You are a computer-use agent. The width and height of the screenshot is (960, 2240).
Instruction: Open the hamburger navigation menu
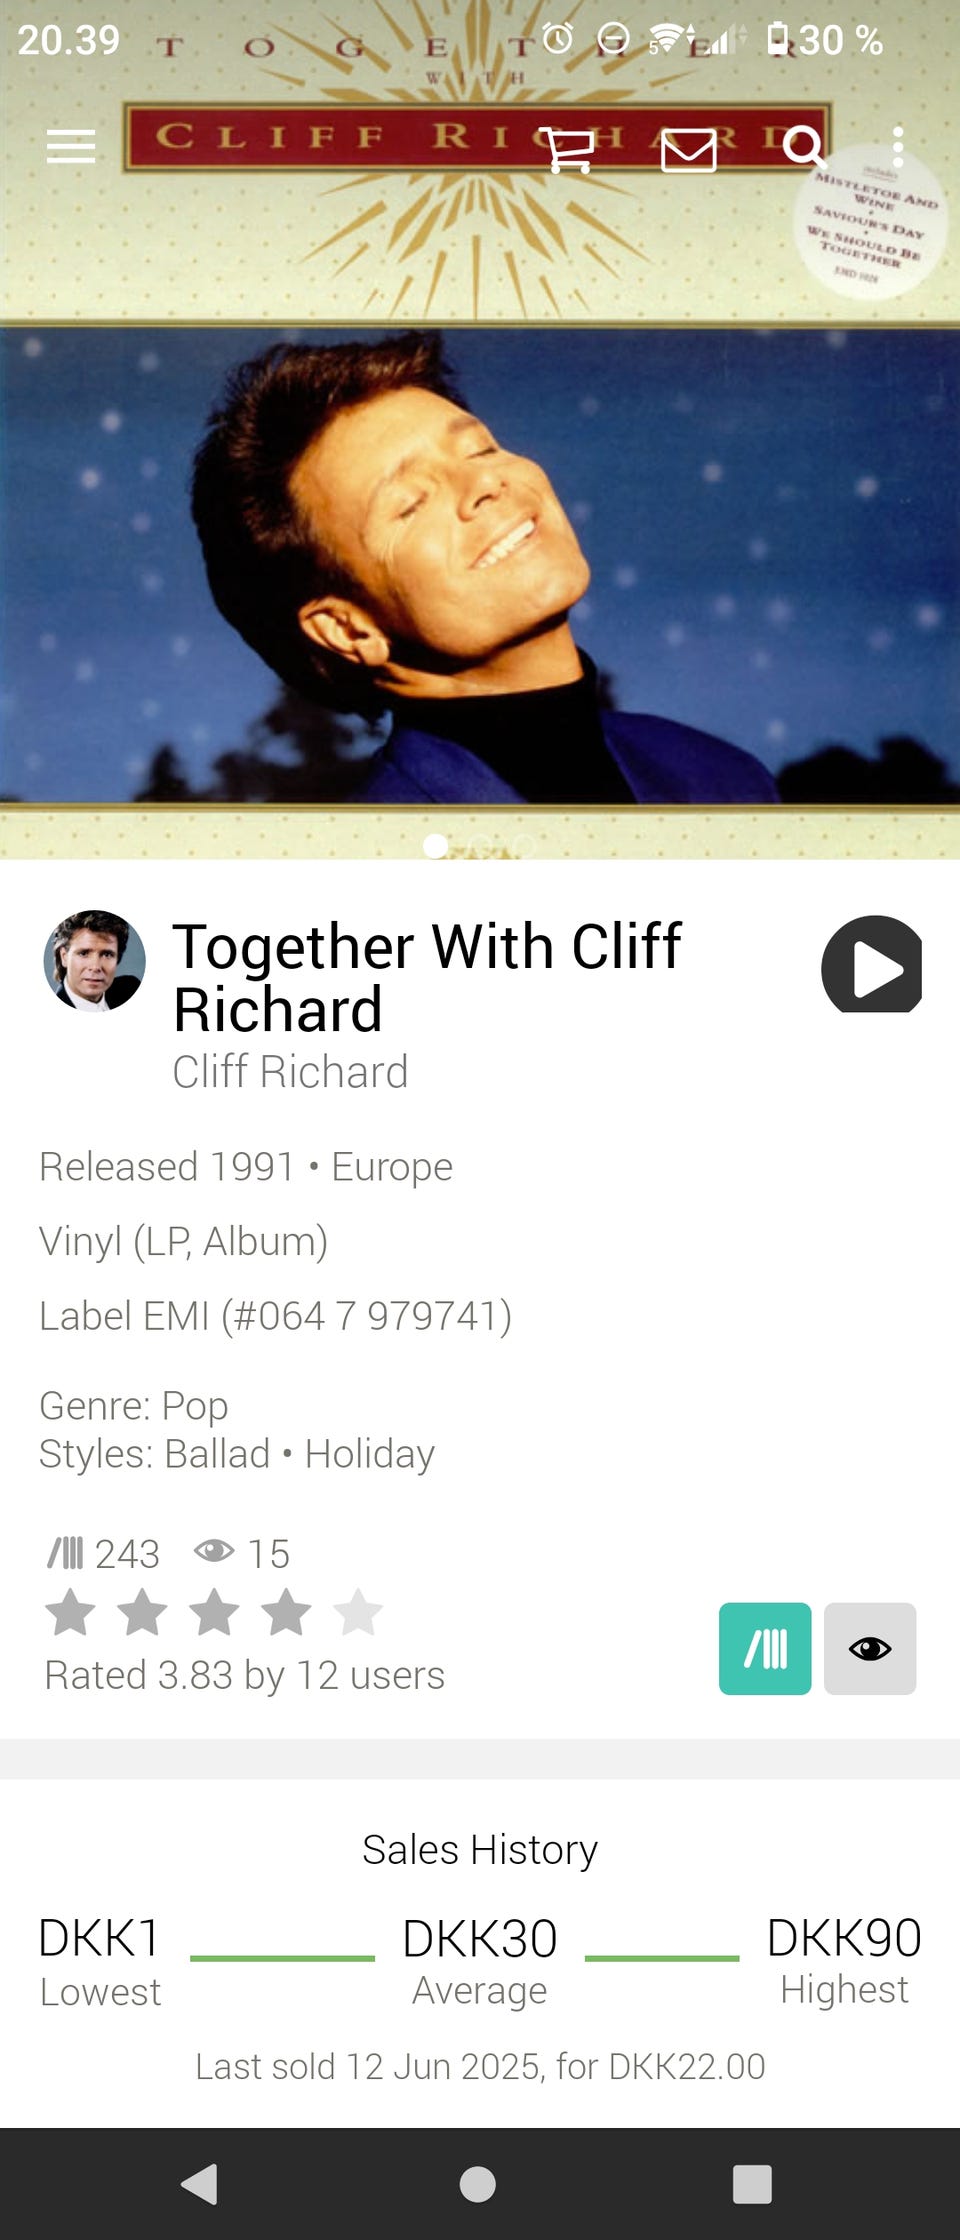71,147
